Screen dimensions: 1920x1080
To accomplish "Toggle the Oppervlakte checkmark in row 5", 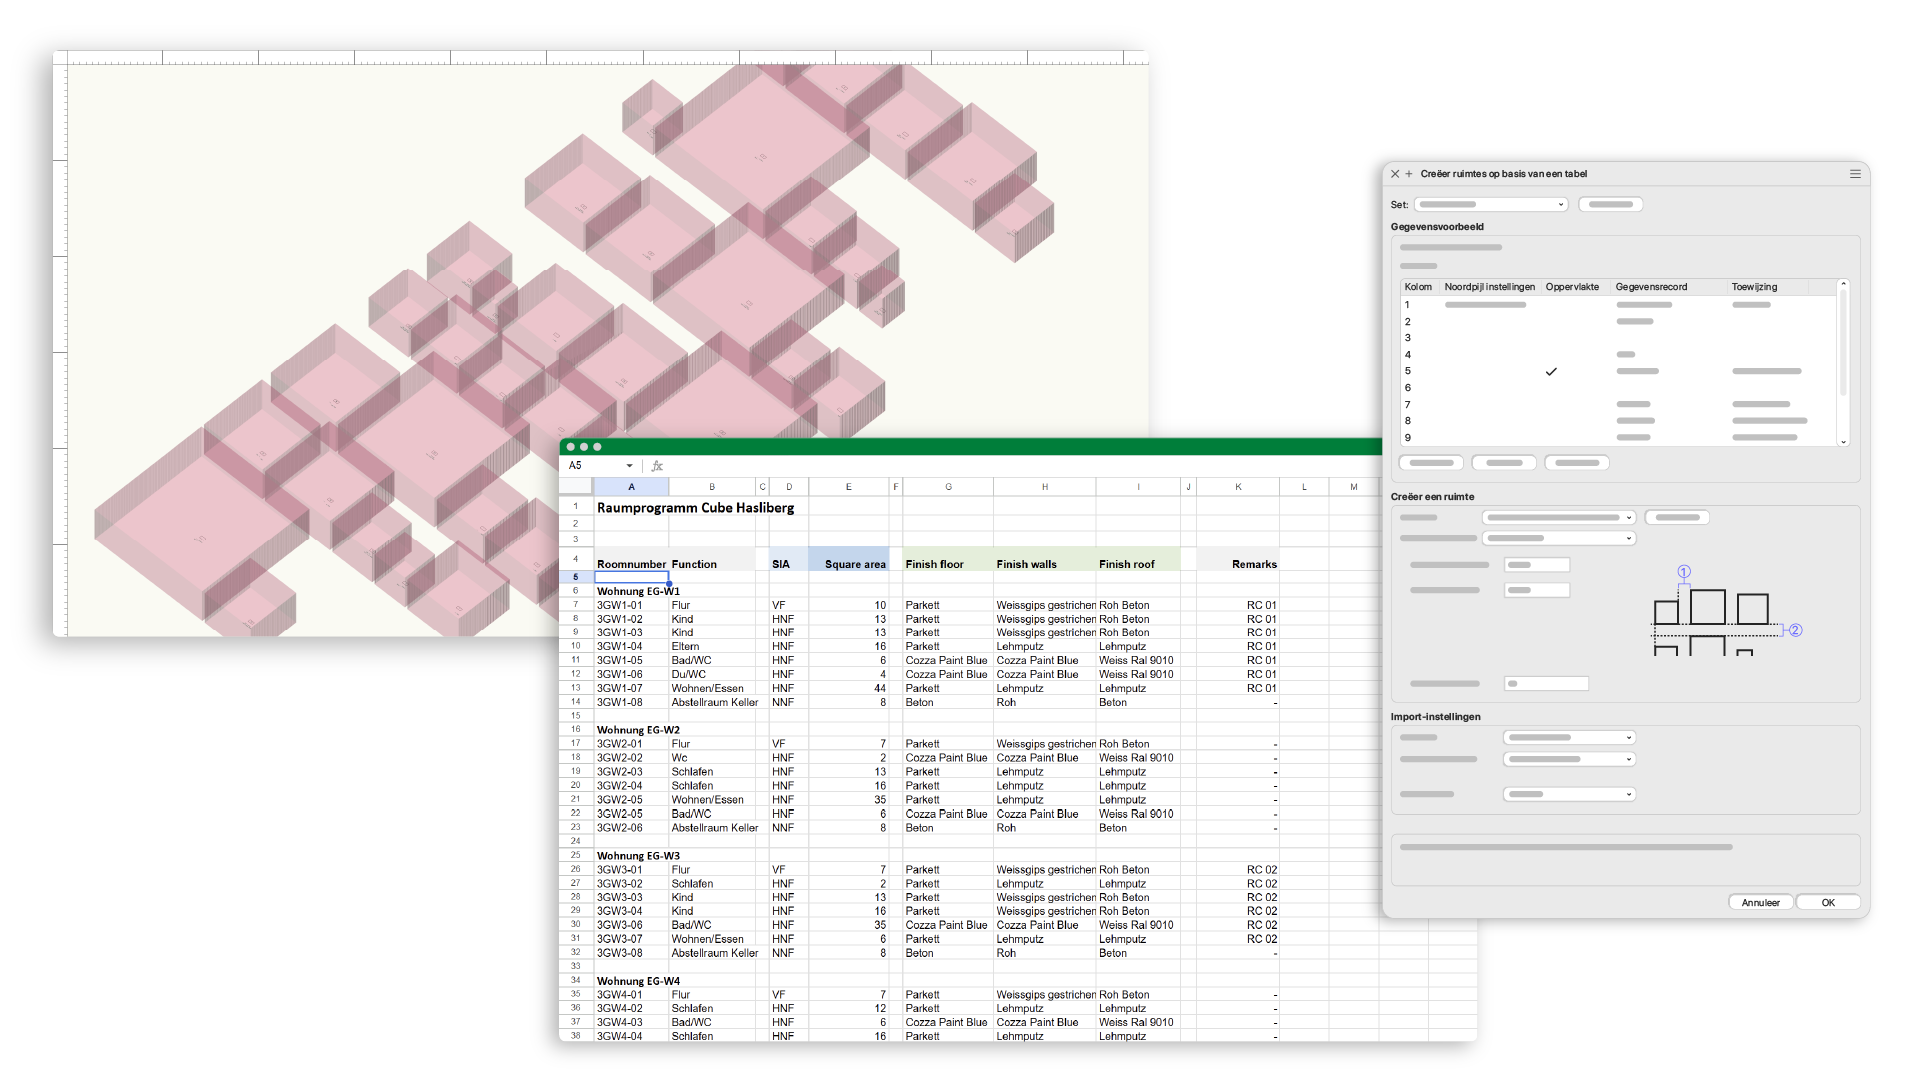I will [1551, 372].
